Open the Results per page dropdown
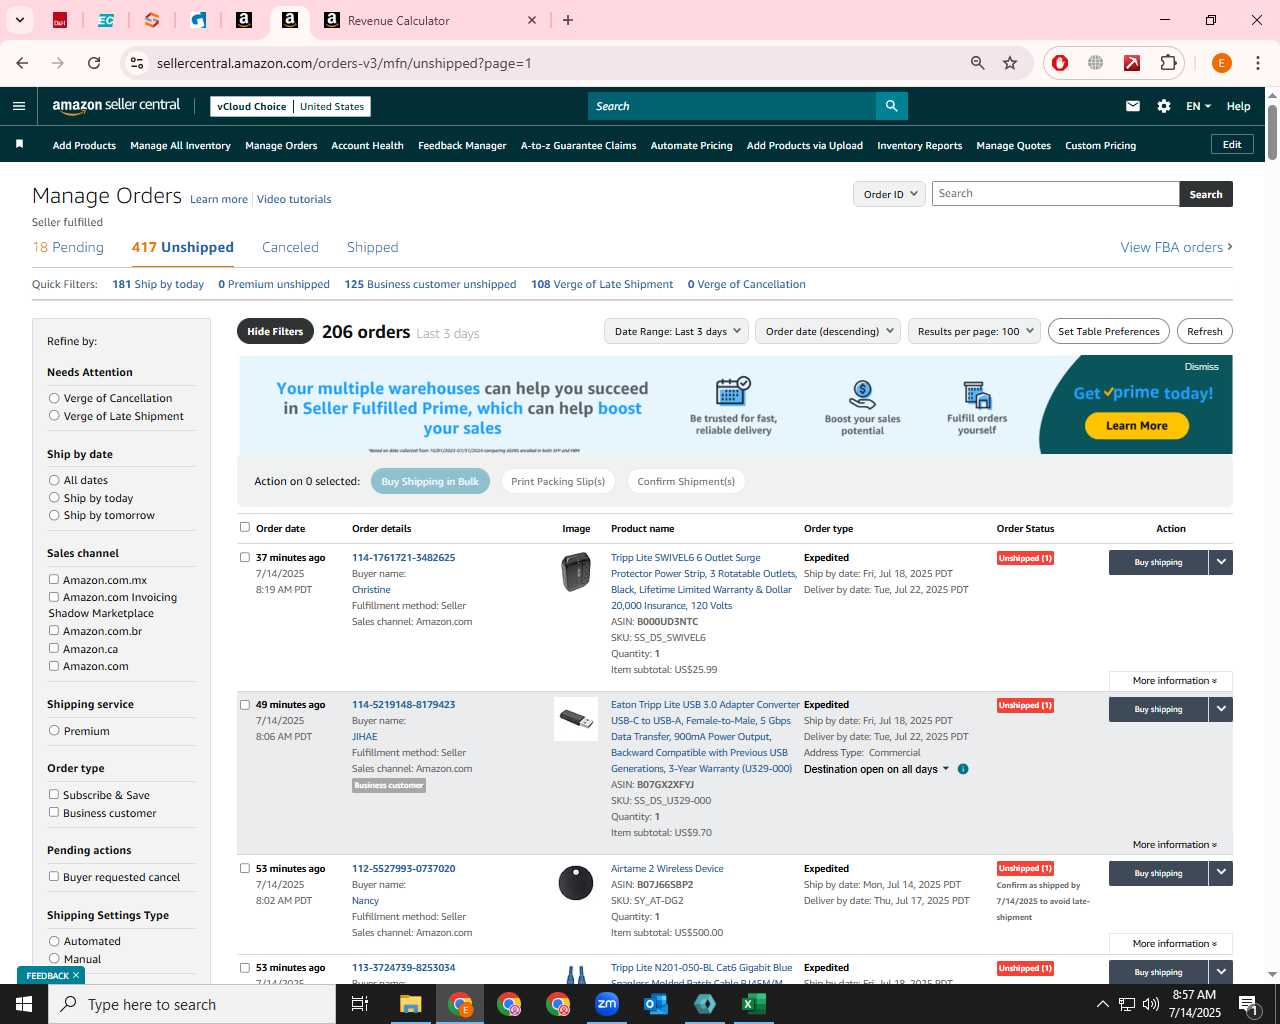Image resolution: width=1280 pixels, height=1024 pixels. [x=975, y=331]
